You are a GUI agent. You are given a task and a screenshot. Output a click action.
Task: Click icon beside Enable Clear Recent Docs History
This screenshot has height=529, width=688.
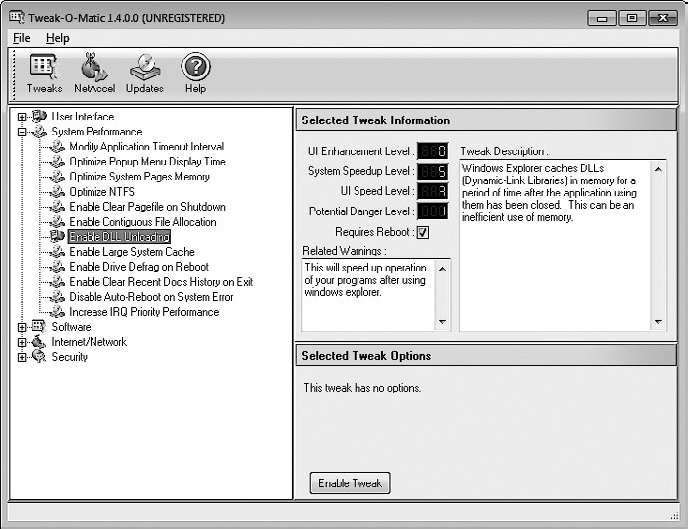click(57, 282)
